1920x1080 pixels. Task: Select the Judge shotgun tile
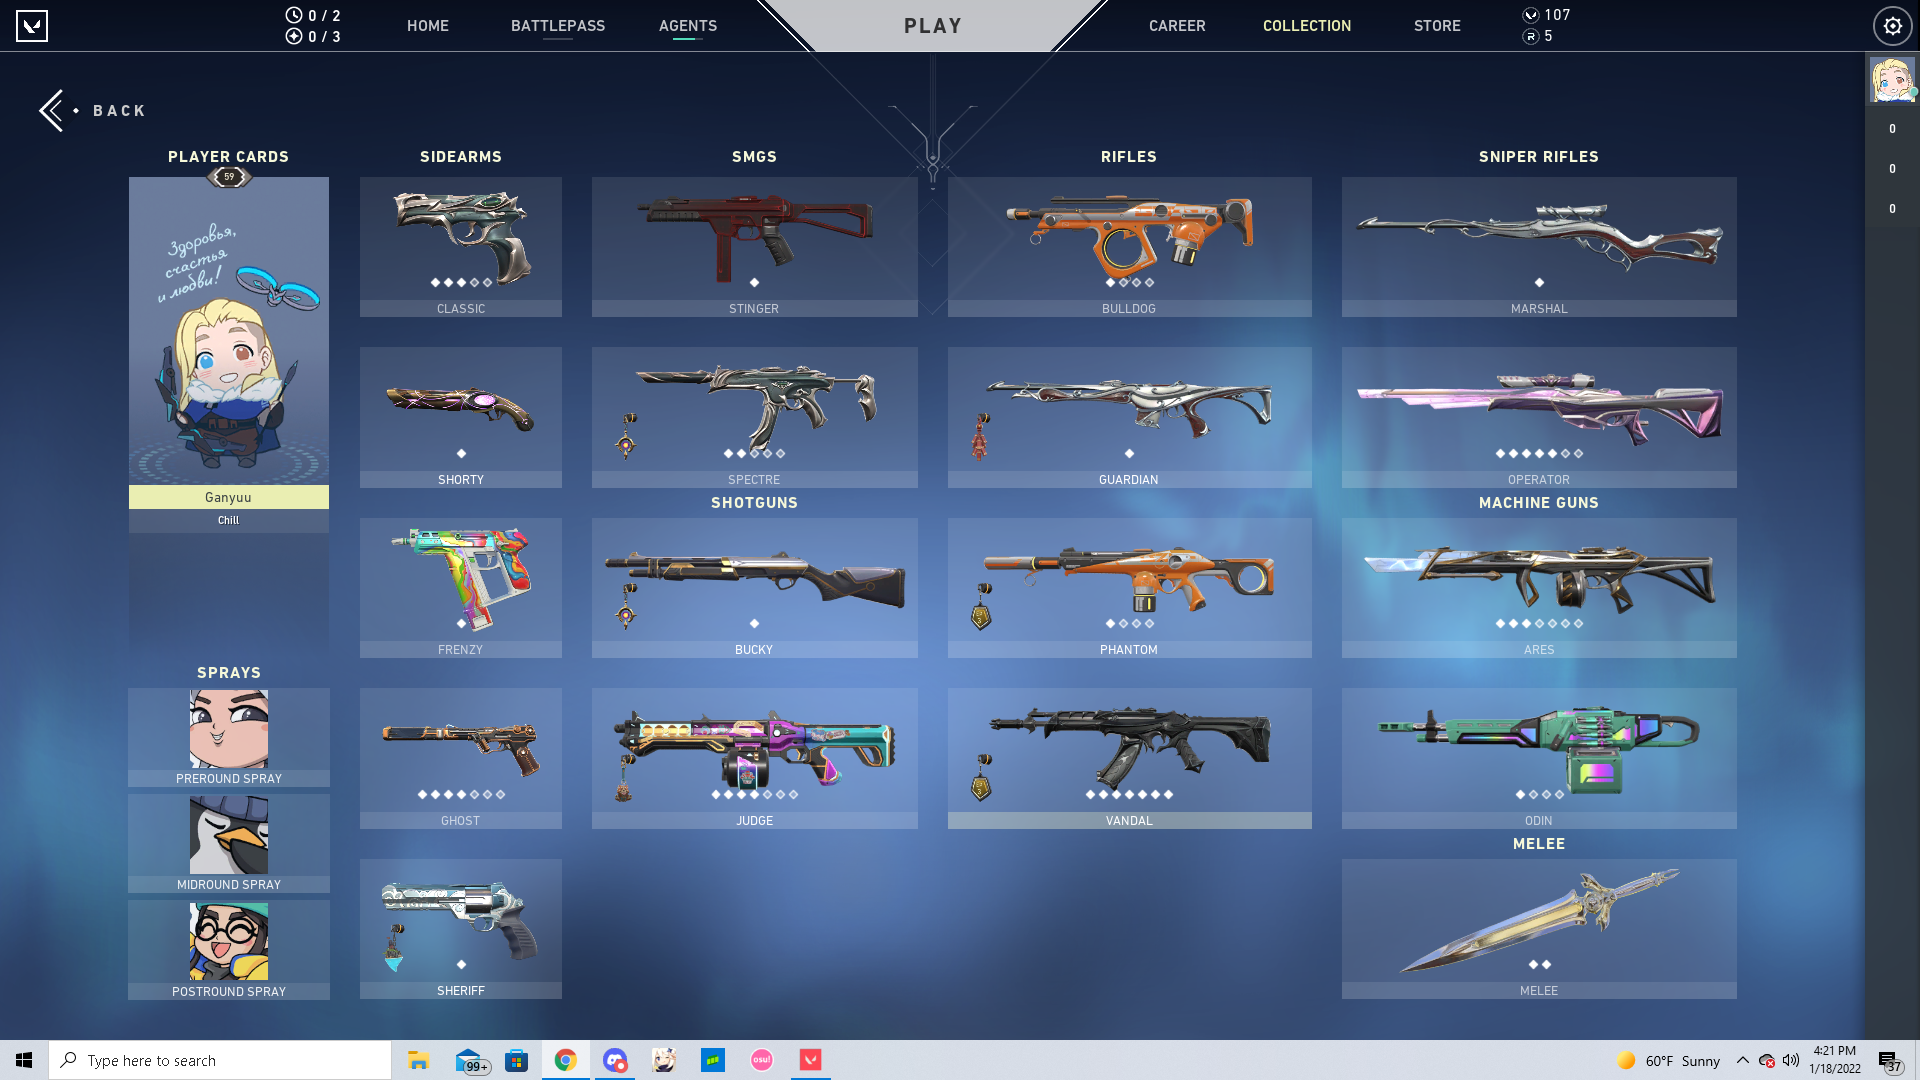pos(755,758)
